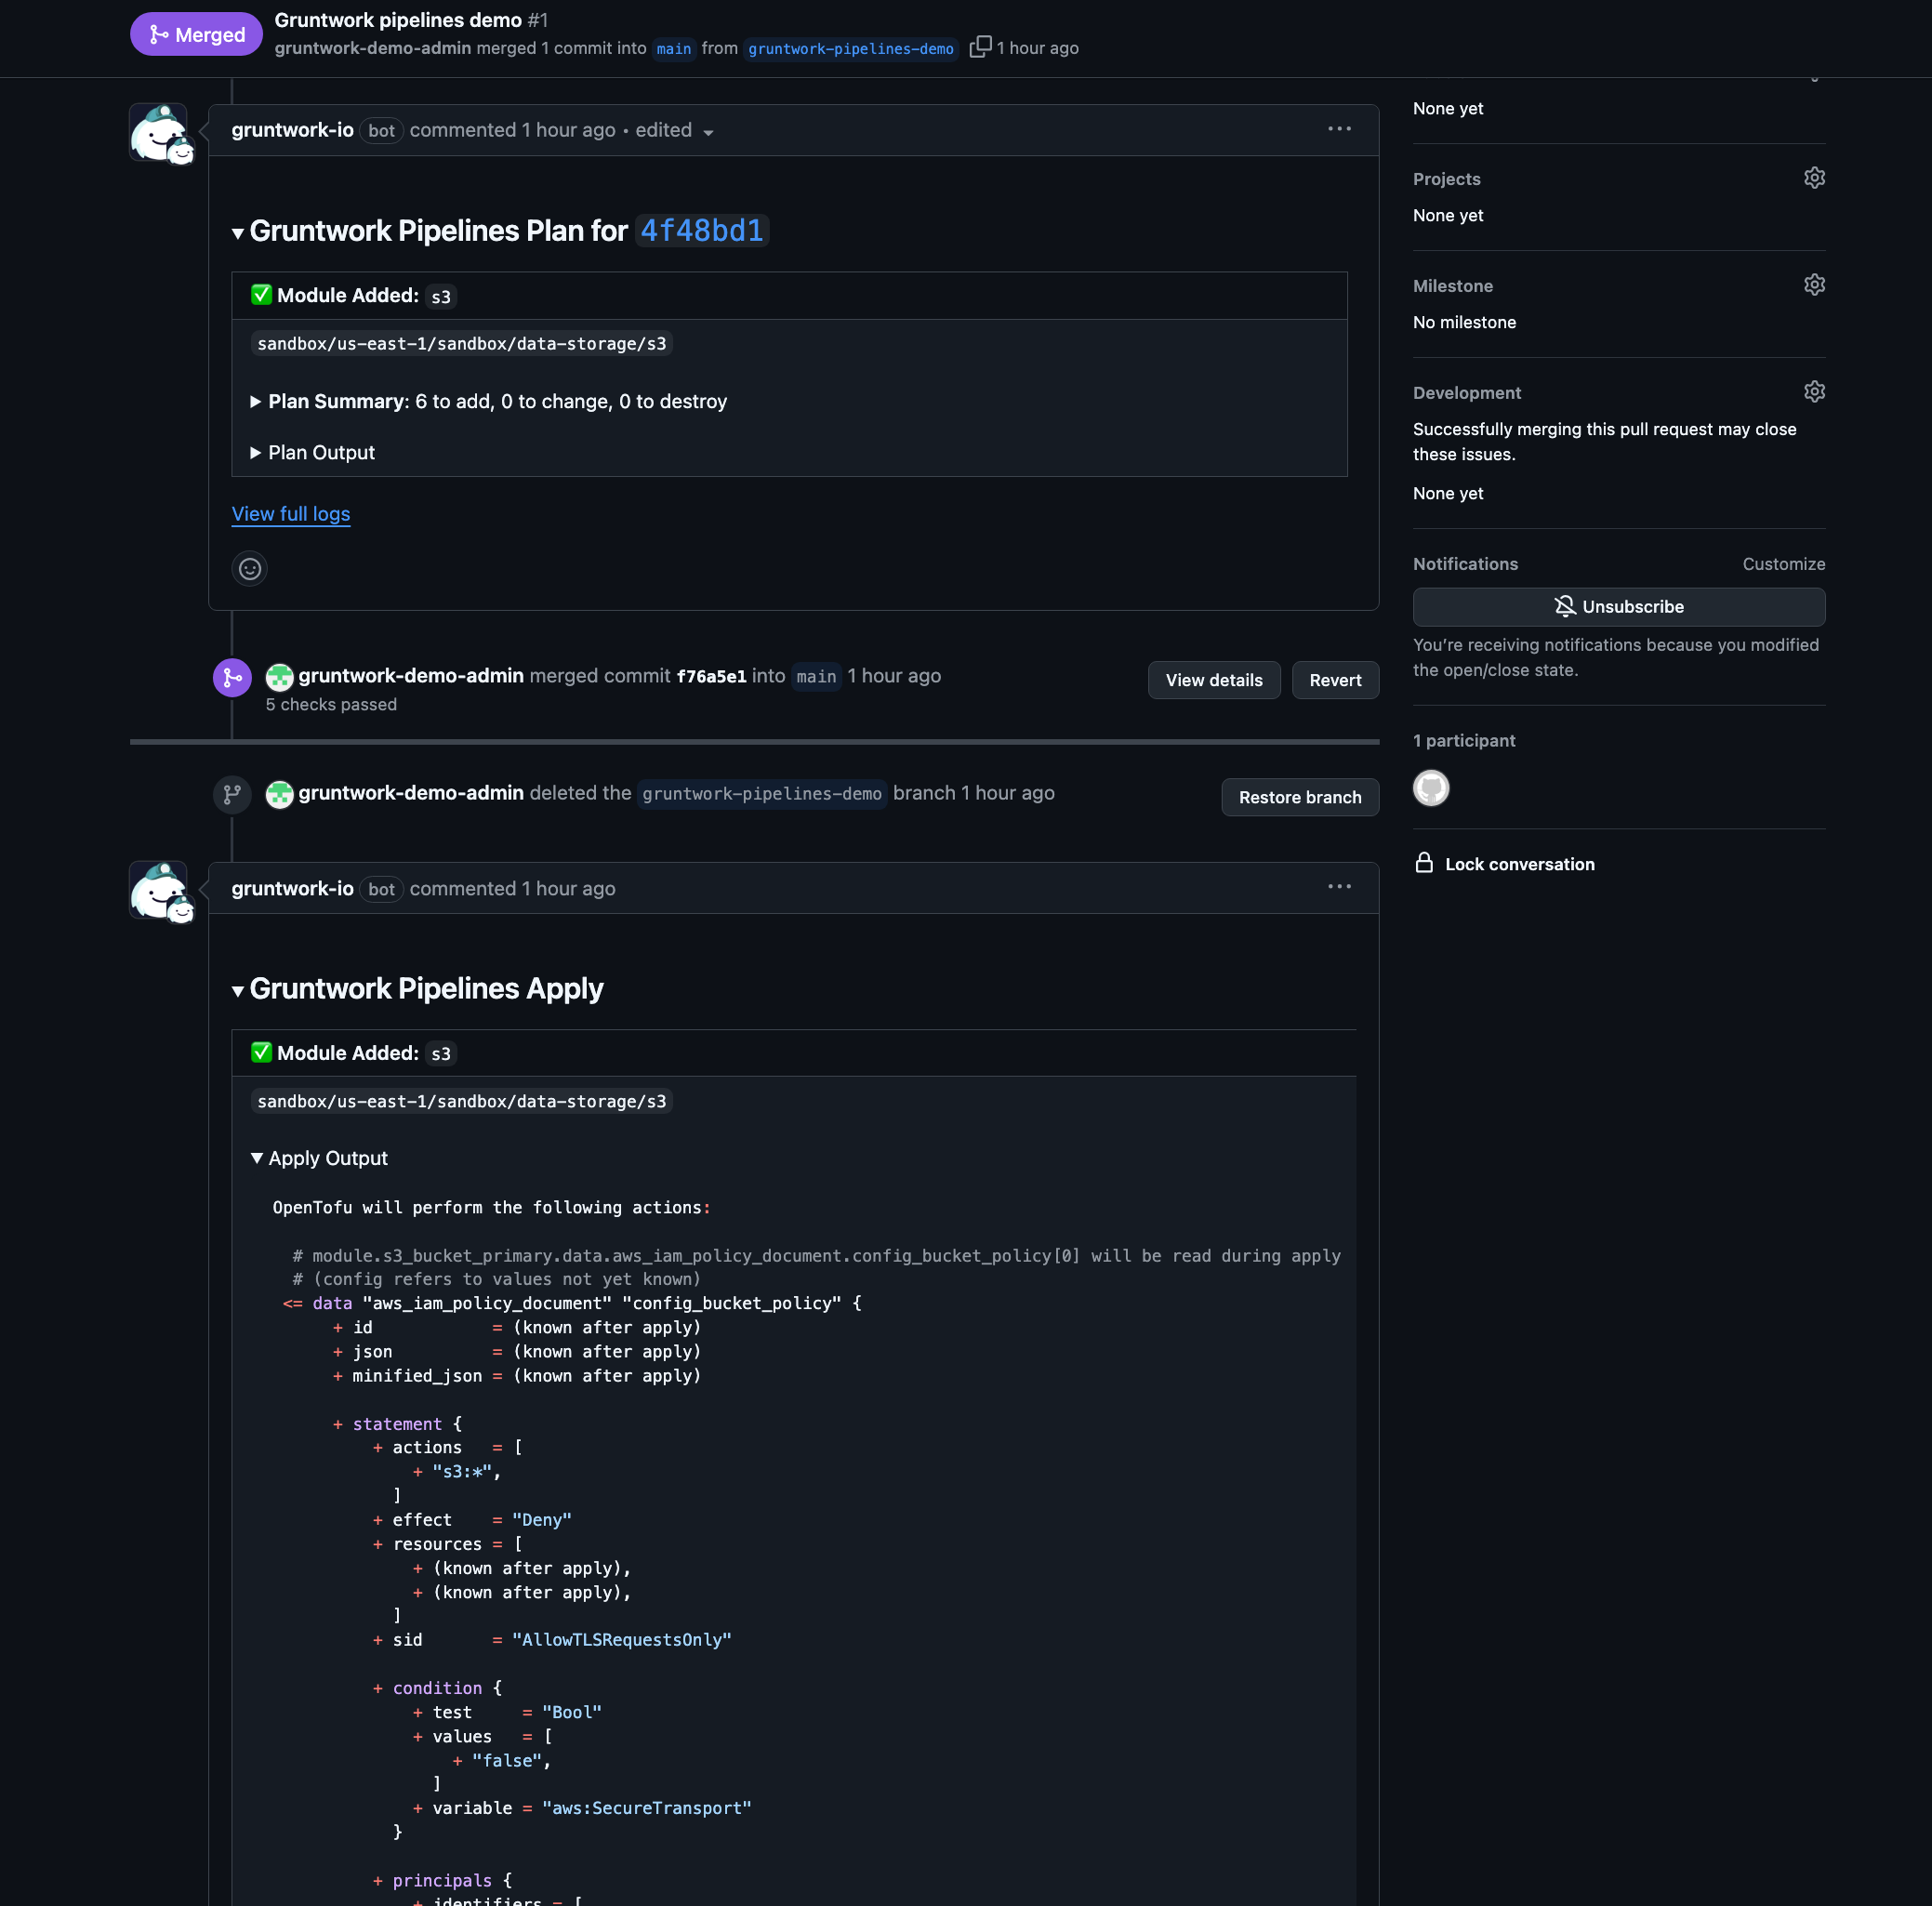Expand the Plan Summary disclosure triangle
The width and height of the screenshot is (1932, 1906).
pos(258,402)
